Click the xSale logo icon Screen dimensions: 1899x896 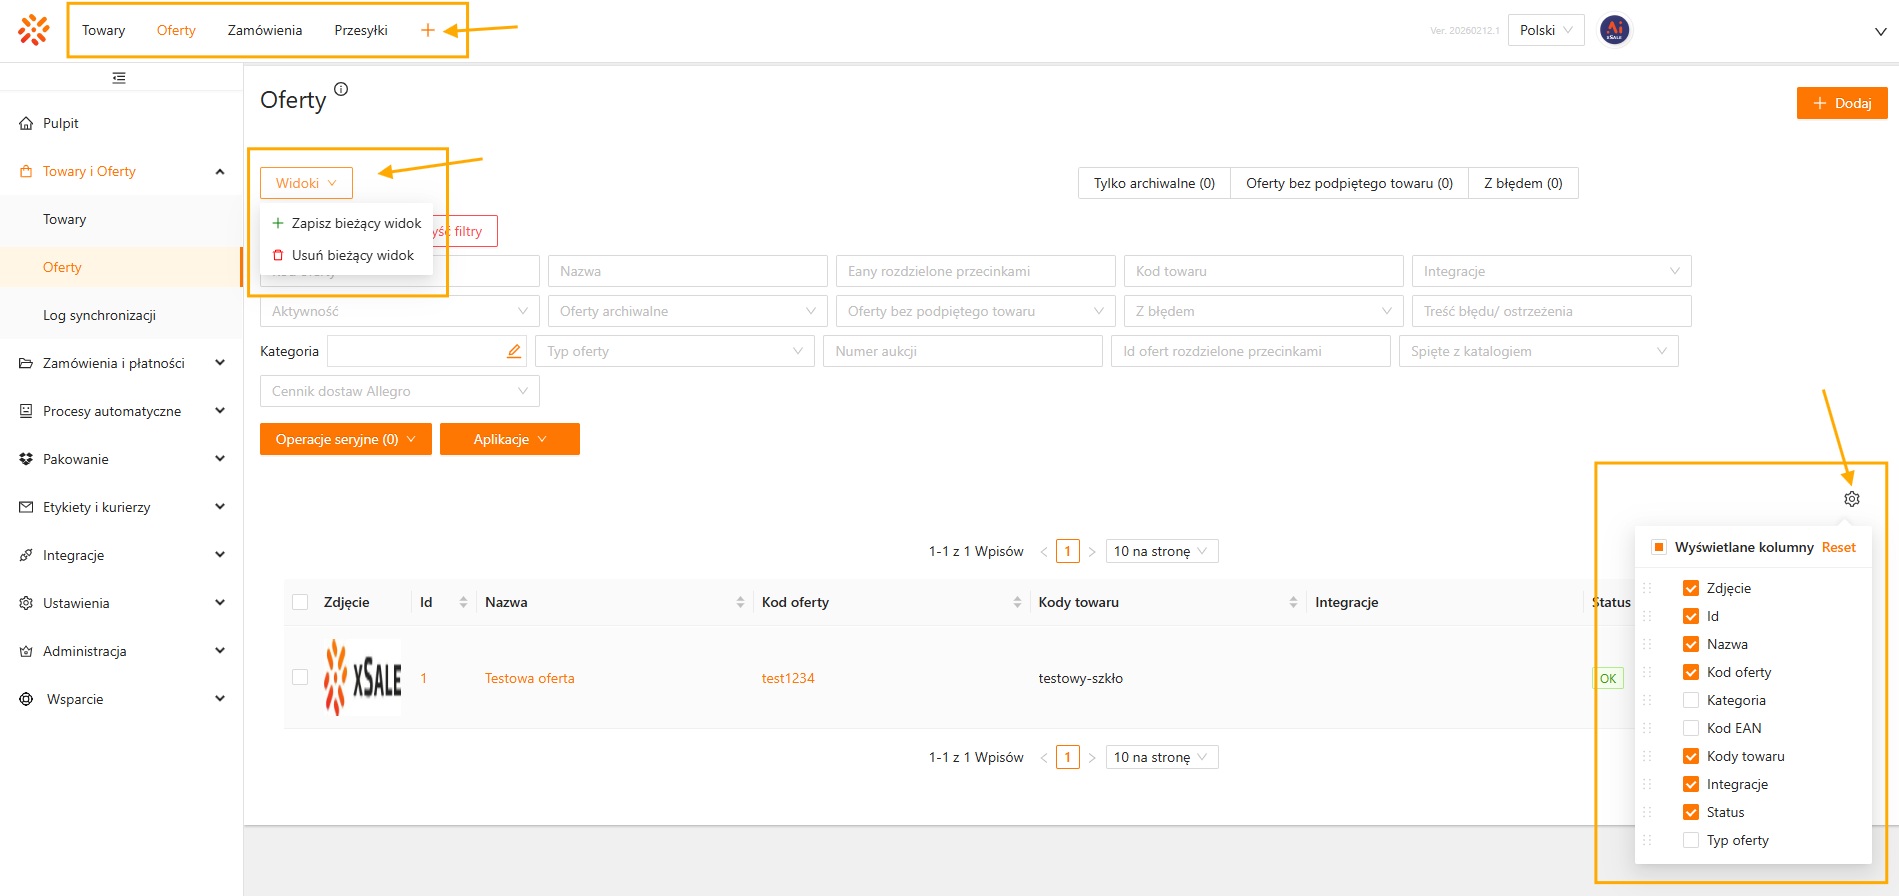[x=33, y=30]
